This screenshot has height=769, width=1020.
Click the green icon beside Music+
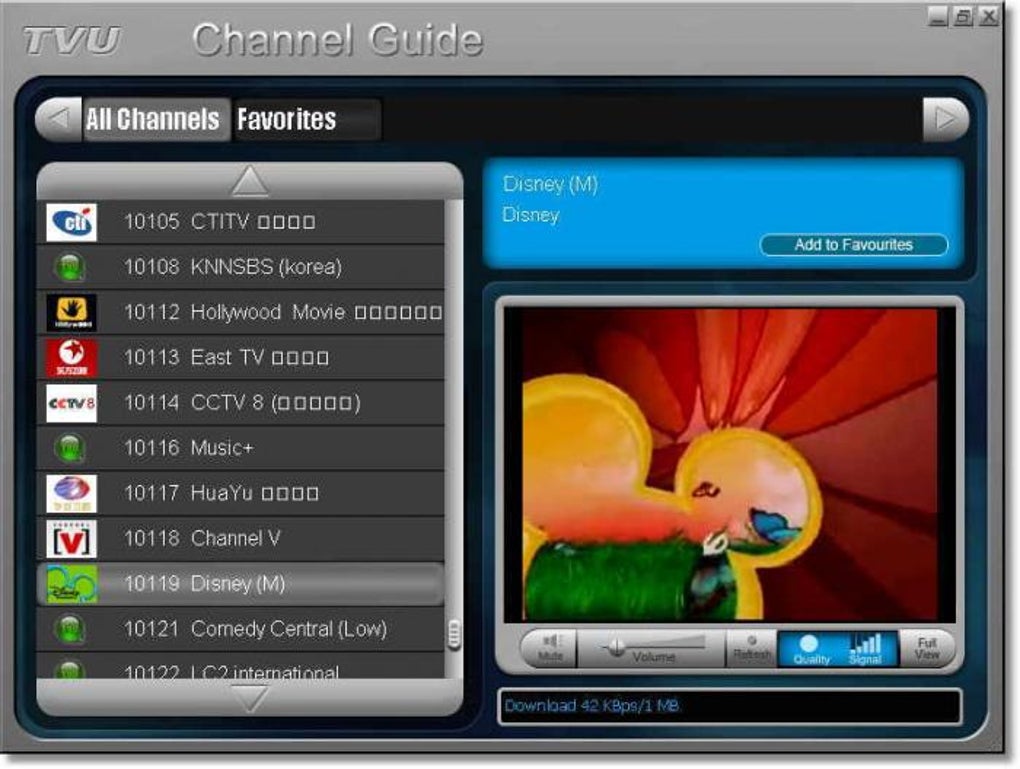click(x=70, y=448)
